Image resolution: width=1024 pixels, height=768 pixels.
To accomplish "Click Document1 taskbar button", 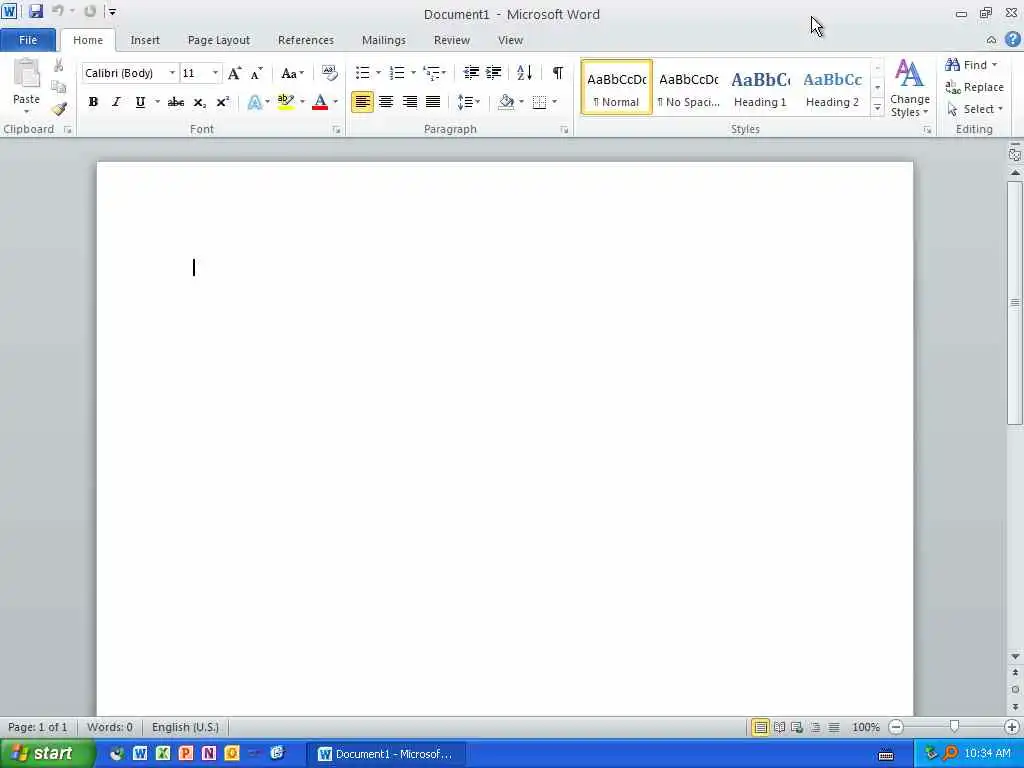I will tap(385, 754).
